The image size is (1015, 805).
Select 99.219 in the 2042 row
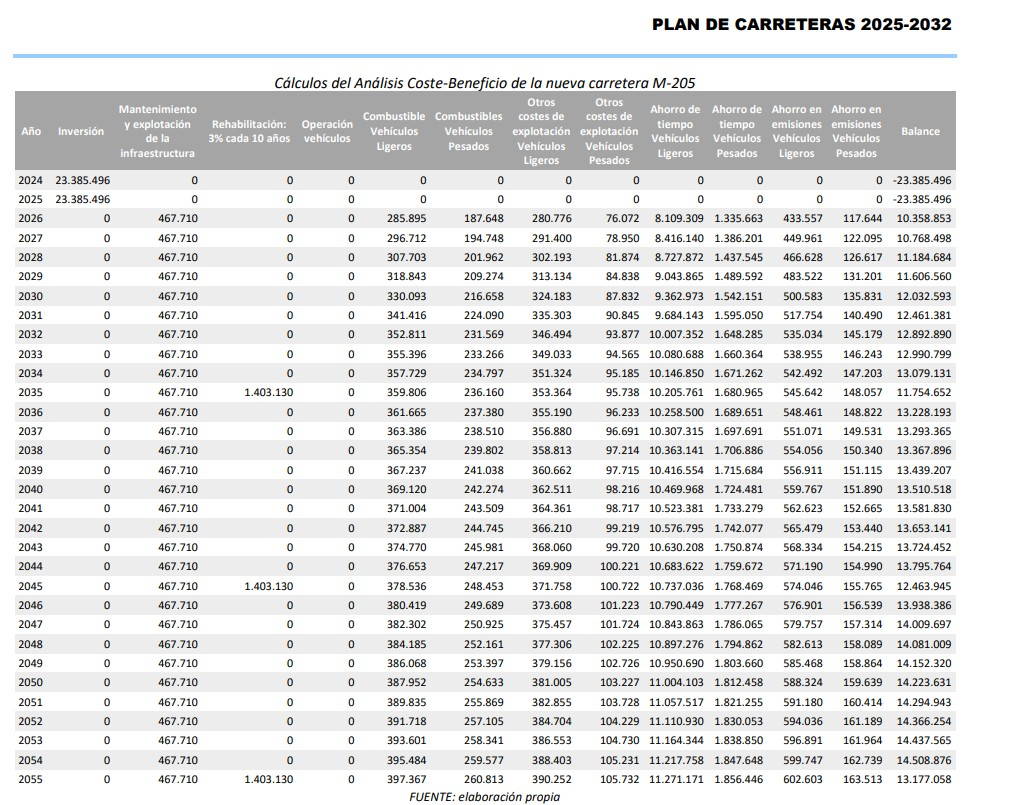tap(622, 528)
